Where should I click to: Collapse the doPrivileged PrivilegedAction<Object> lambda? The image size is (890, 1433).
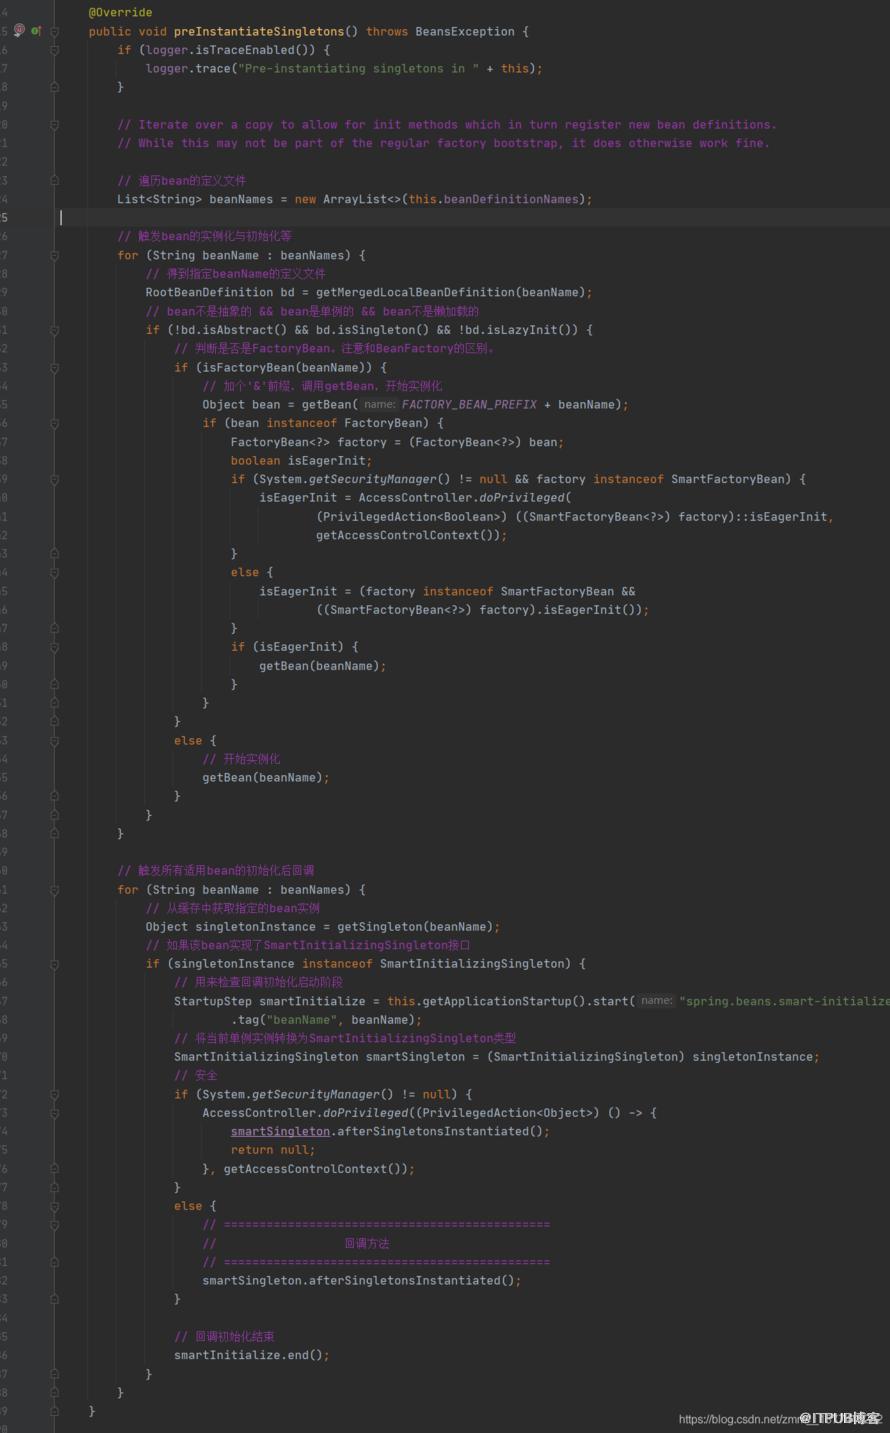pyautogui.click(x=55, y=1113)
